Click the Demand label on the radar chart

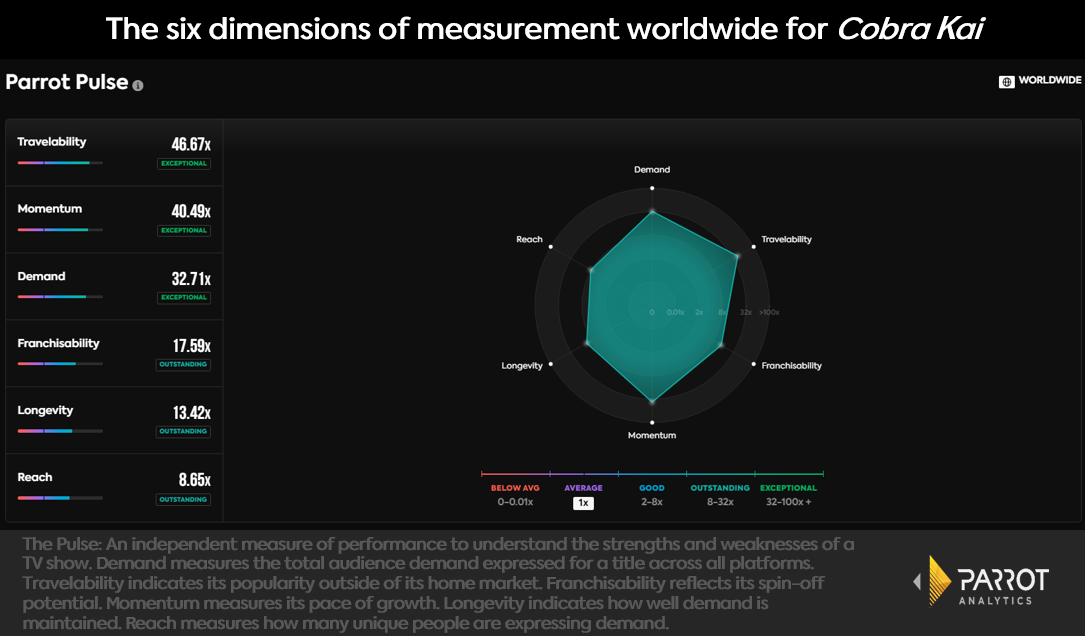click(x=652, y=170)
